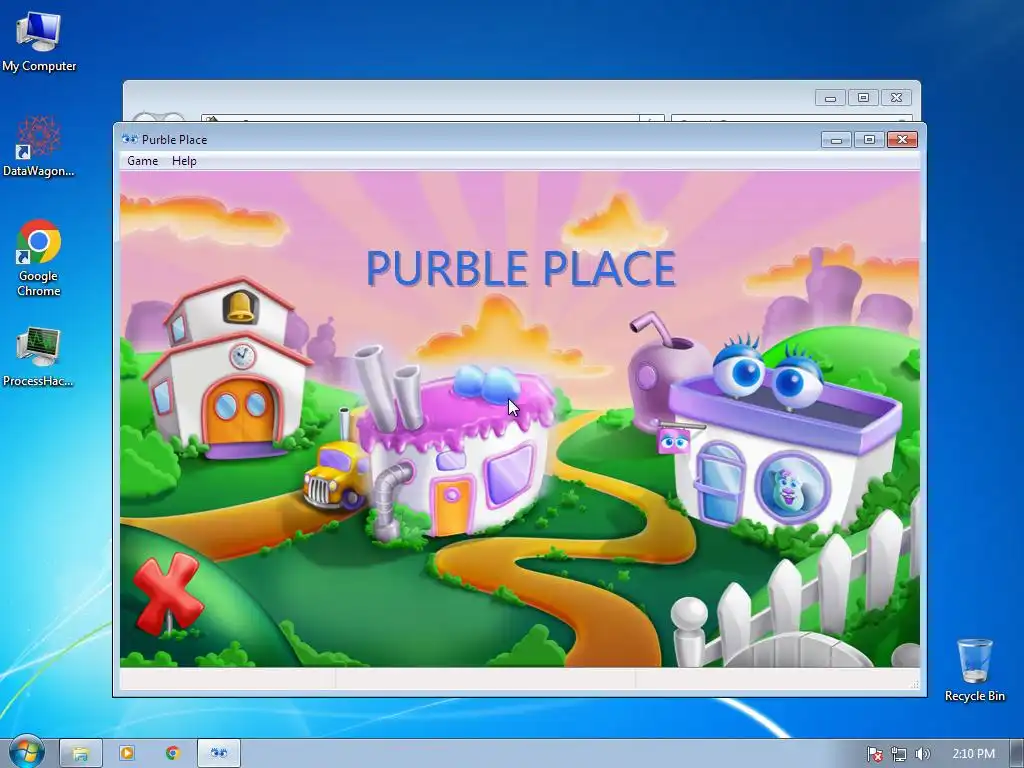1024x768 pixels.
Task: Click the pink Purble sign on shop
Action: pyautogui.click(x=673, y=441)
